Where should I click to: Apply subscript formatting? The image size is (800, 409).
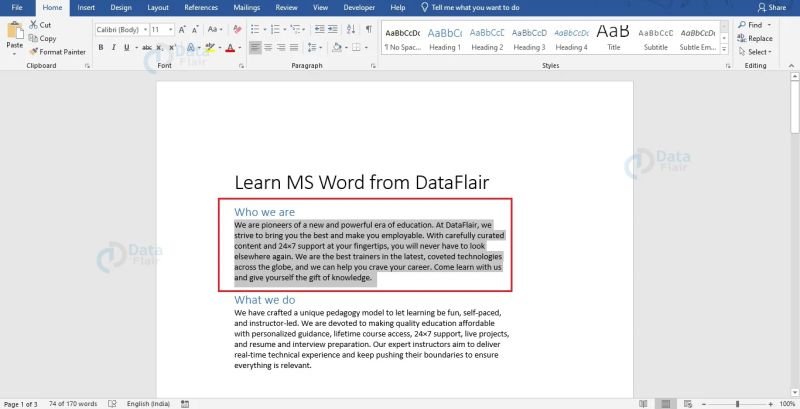tap(160, 47)
